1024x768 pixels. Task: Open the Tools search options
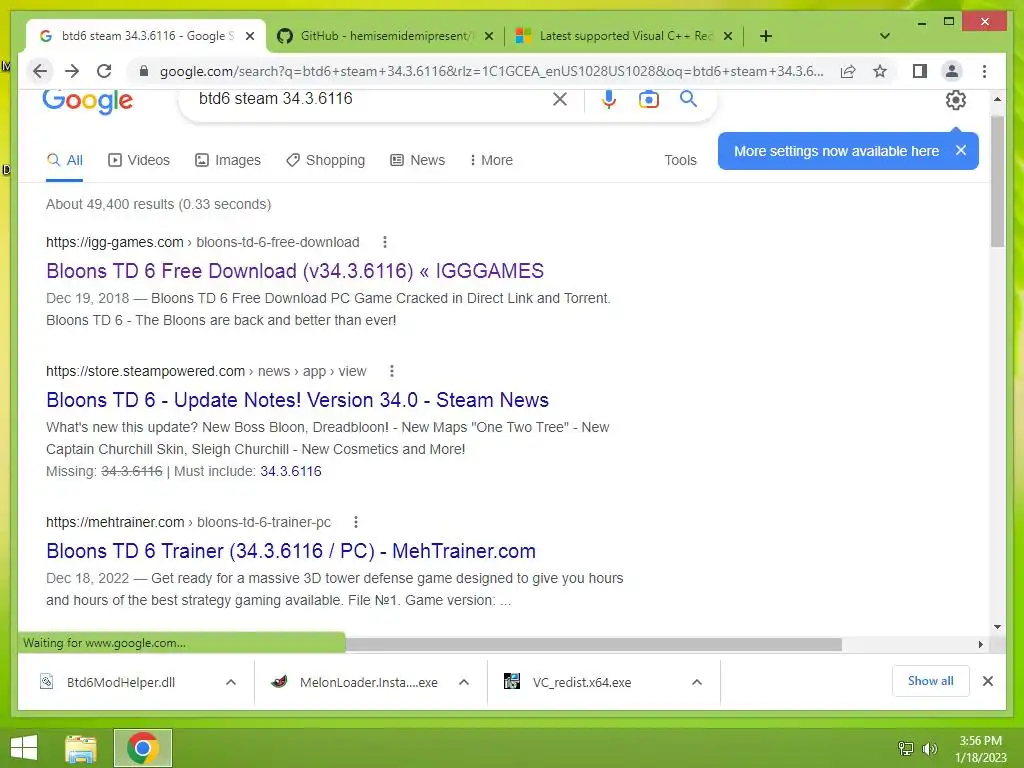[680, 160]
